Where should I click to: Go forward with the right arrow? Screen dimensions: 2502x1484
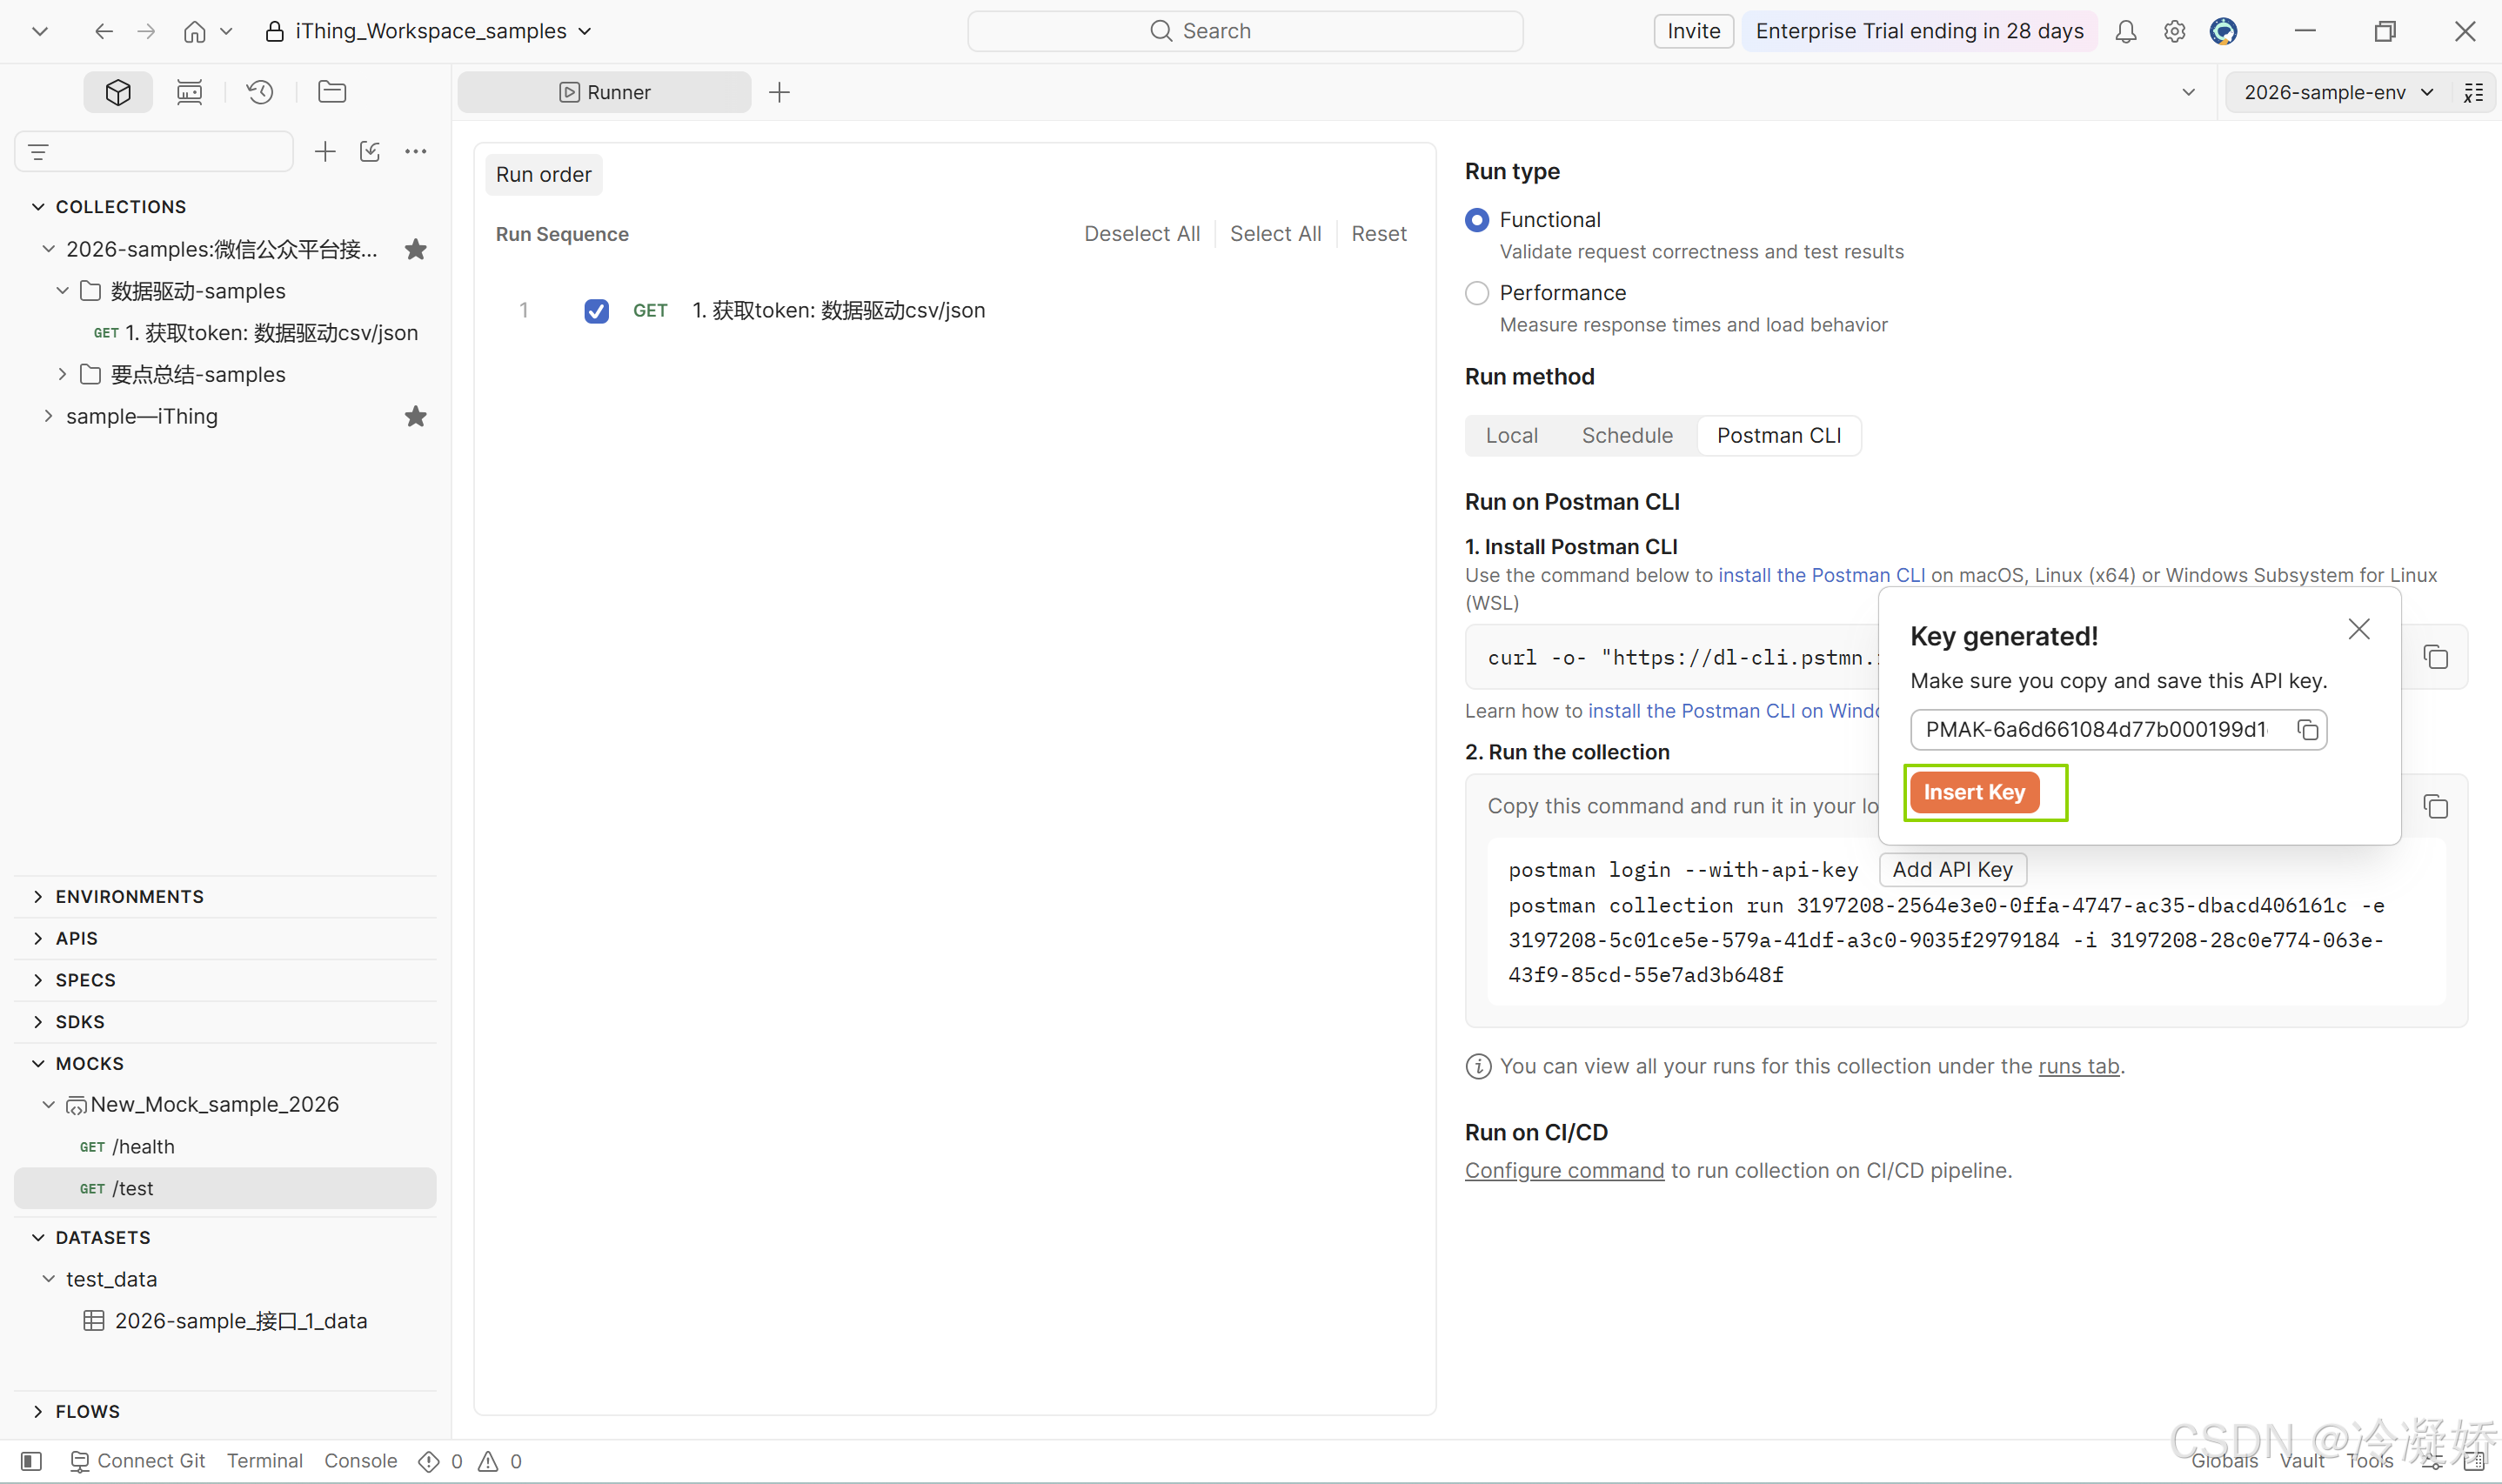click(x=146, y=31)
